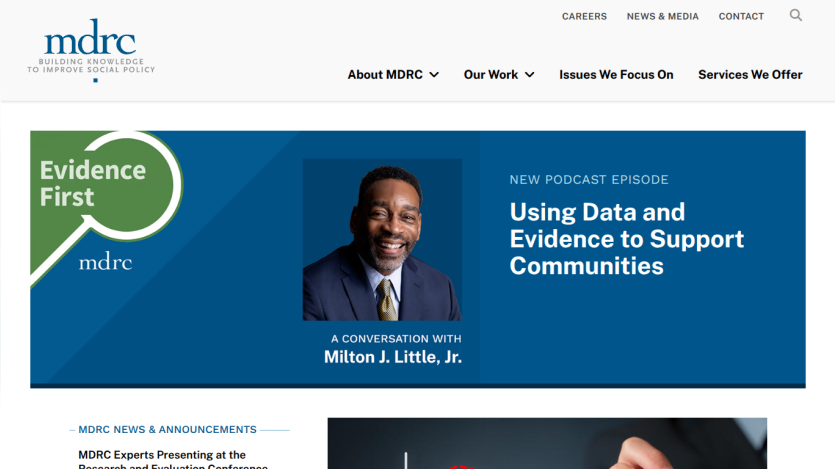This screenshot has height=469, width=835.
Task: Open the Contact link
Action: (x=741, y=17)
